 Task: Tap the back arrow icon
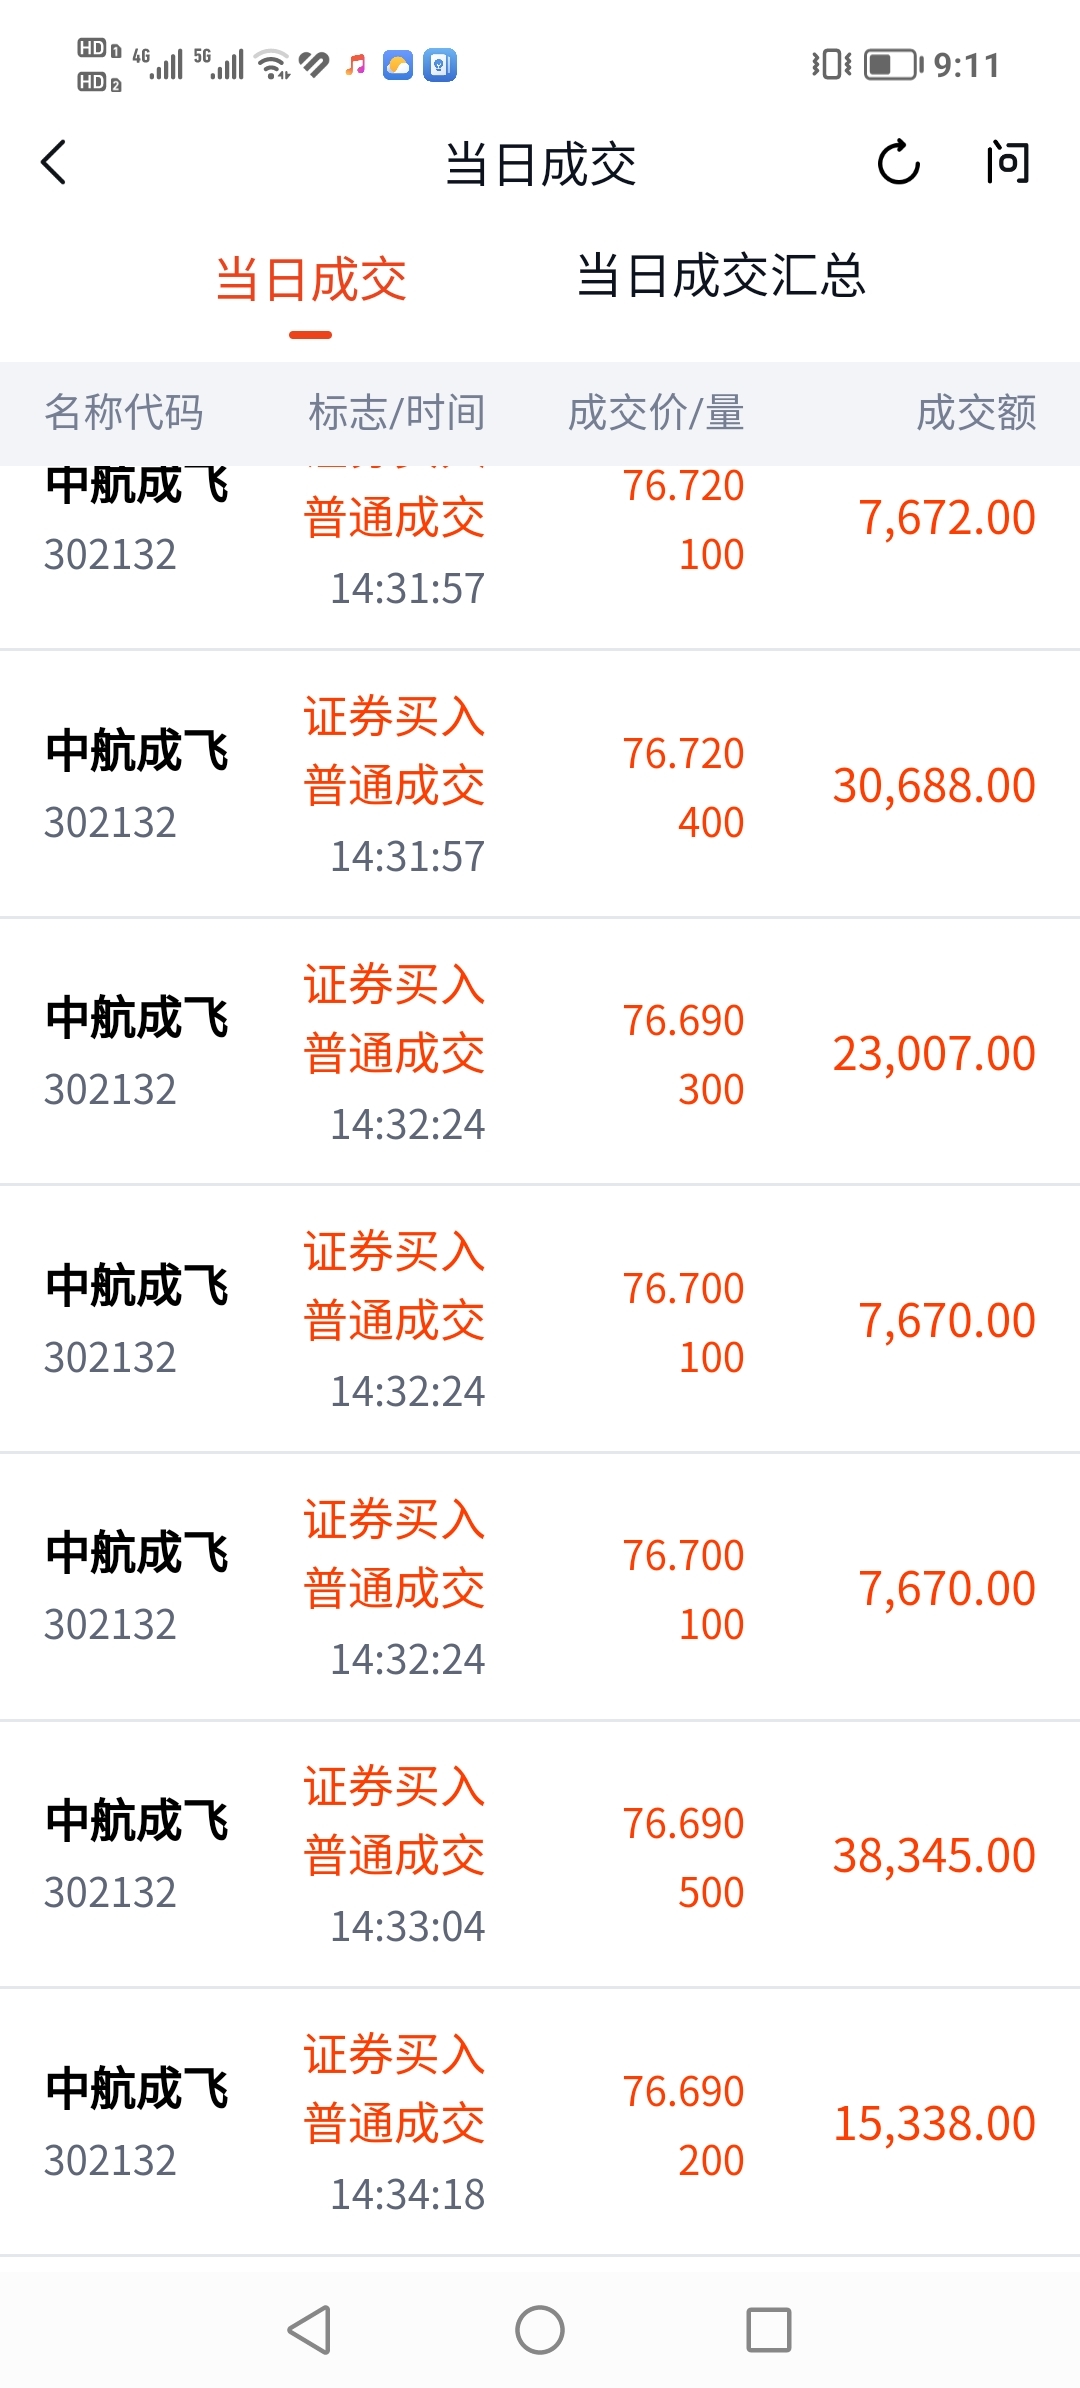click(x=55, y=162)
